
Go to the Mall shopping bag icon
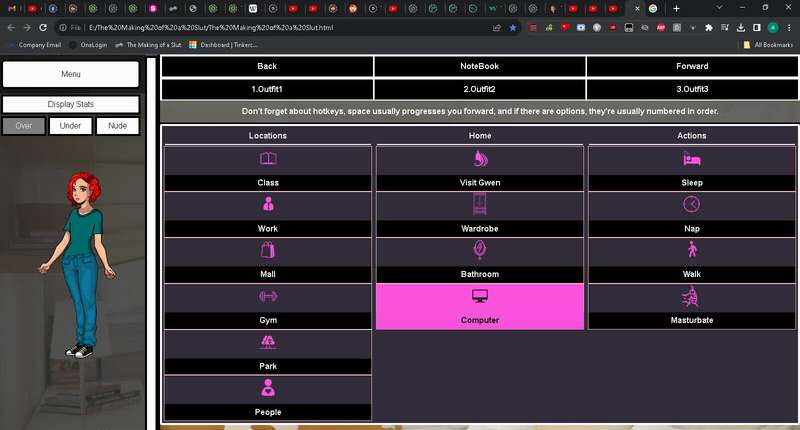click(x=268, y=250)
